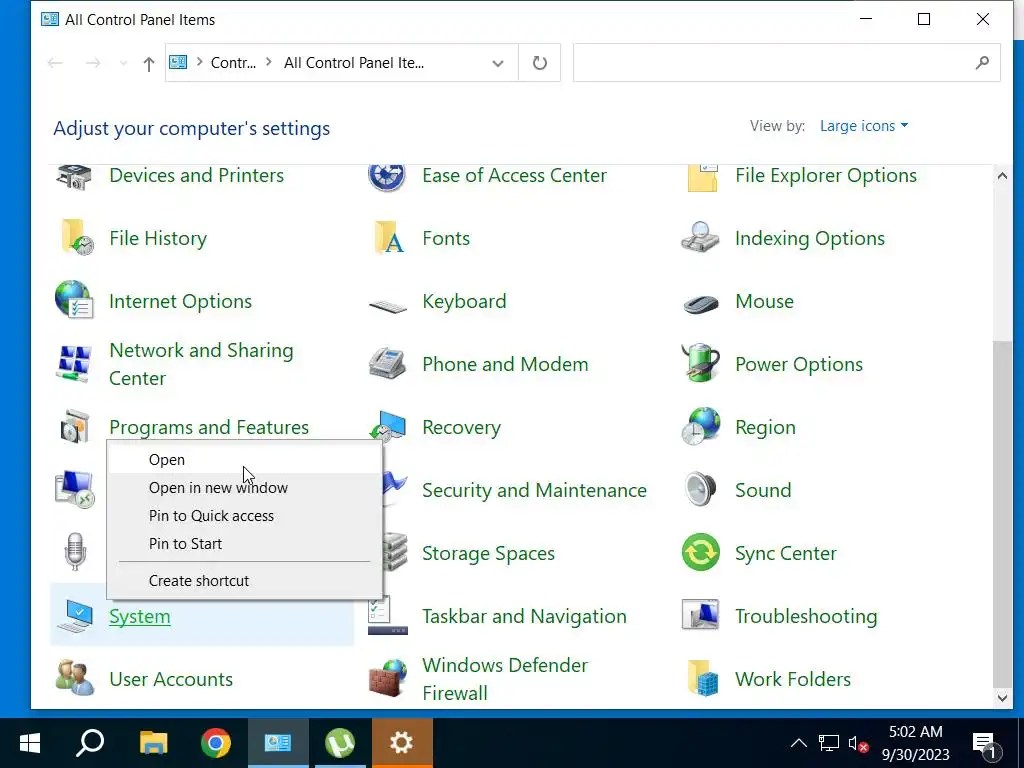Click the User Accounts icon
Image resolution: width=1024 pixels, height=768 pixels.
pos(74,678)
